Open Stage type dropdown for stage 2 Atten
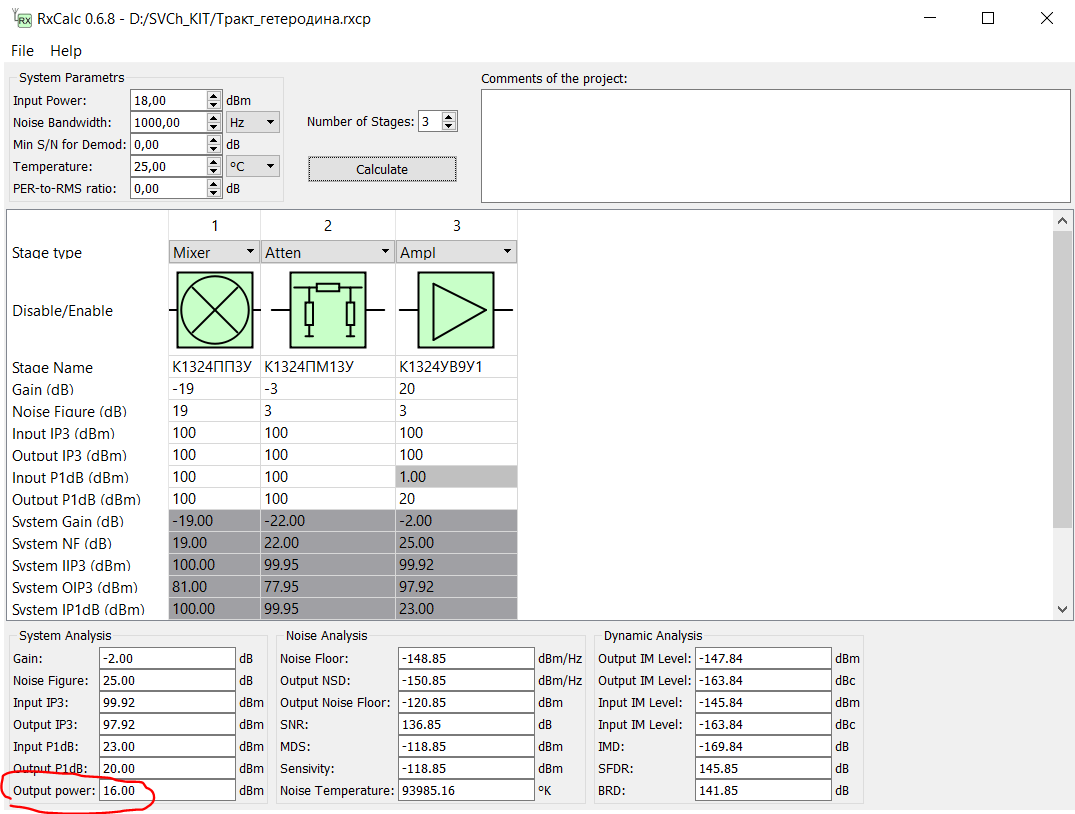Screen dimensions: 1075x814 (x=328, y=252)
